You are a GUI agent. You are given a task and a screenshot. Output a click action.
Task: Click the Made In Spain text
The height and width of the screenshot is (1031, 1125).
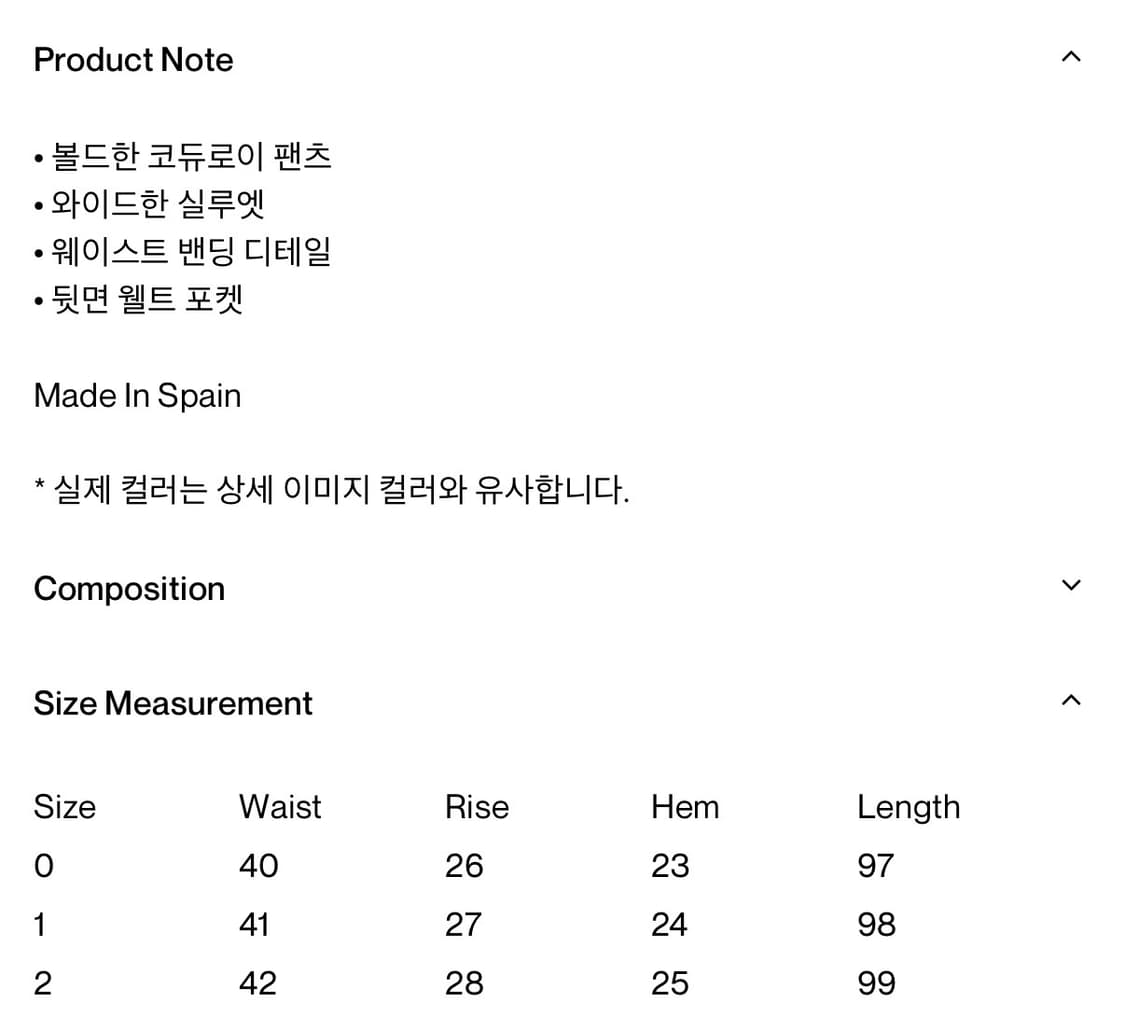pos(138,396)
